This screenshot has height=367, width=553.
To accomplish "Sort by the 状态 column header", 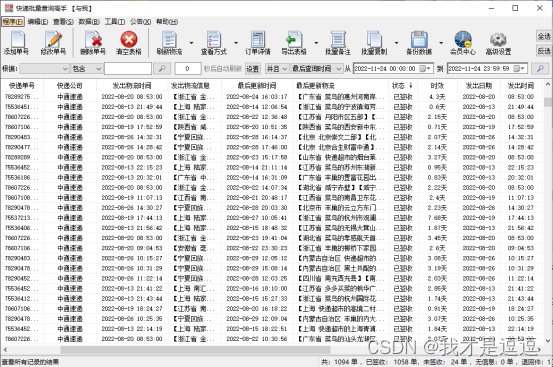I will [x=403, y=85].
